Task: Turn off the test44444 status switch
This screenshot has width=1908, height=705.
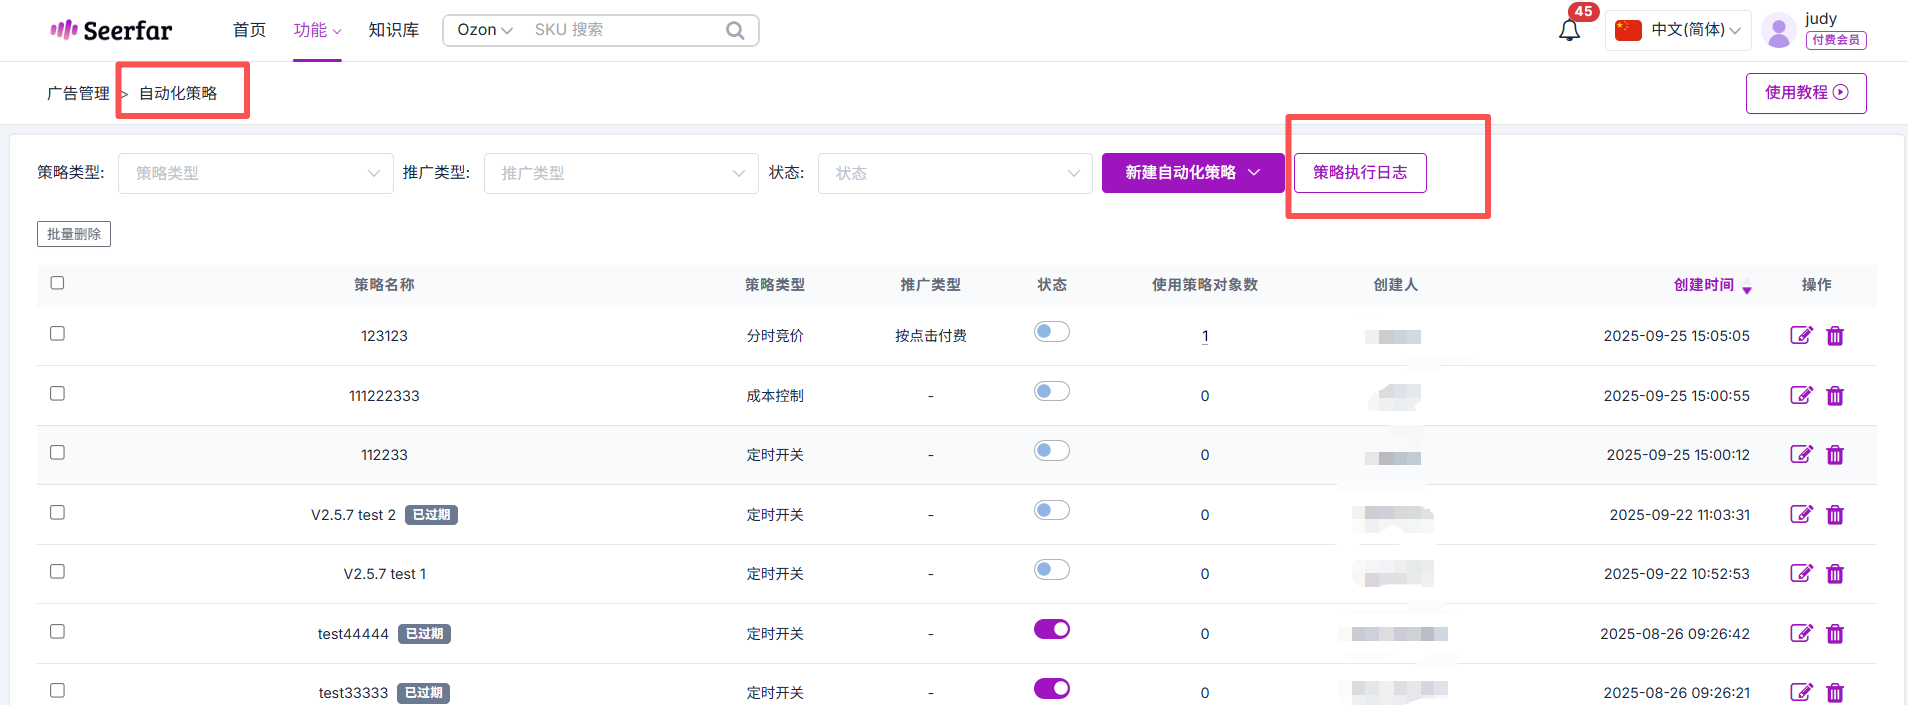Action: tap(1051, 629)
